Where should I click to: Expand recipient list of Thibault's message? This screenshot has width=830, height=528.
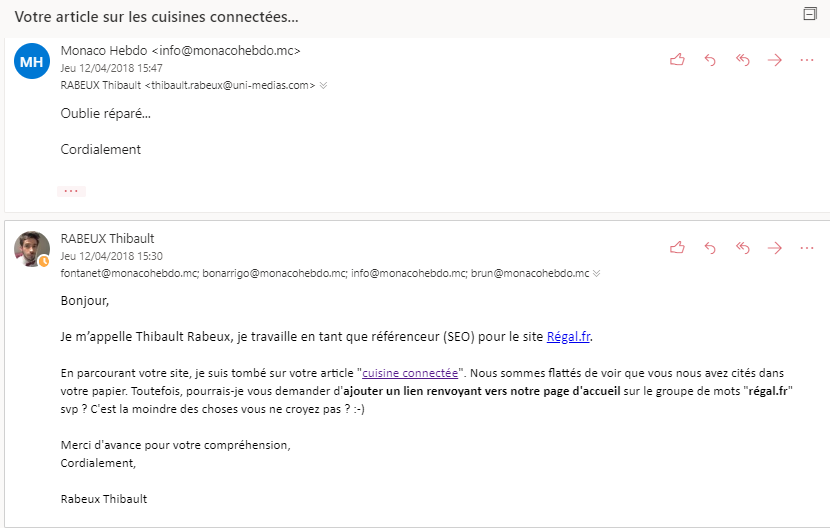(x=596, y=273)
